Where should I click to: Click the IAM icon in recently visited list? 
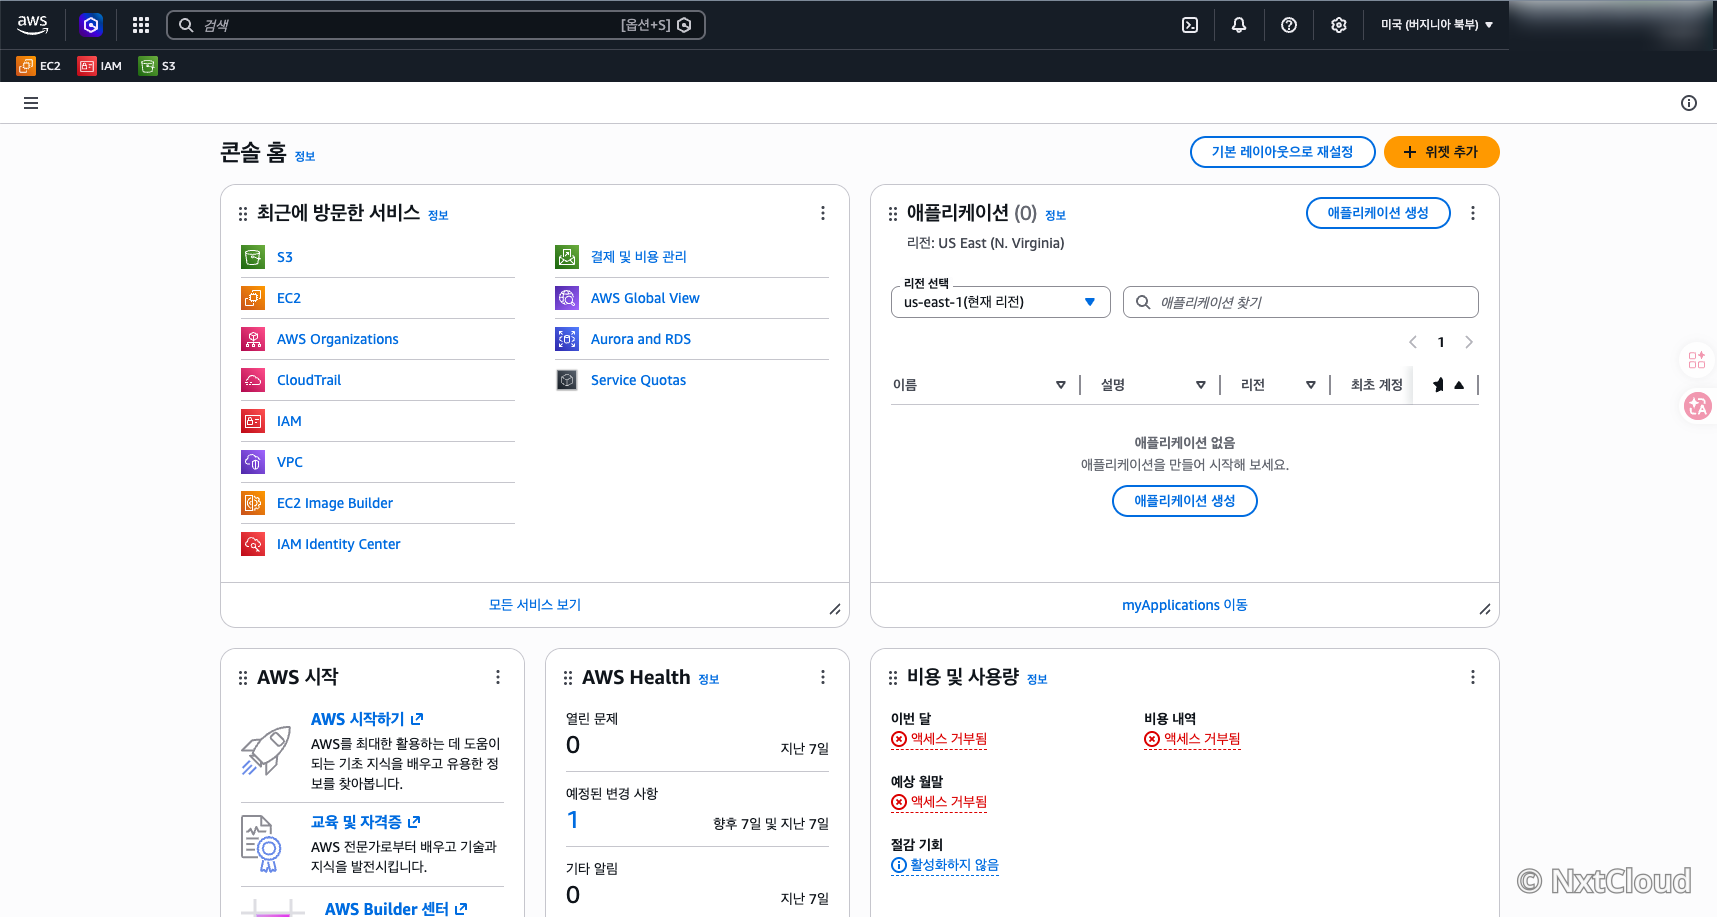tap(253, 421)
